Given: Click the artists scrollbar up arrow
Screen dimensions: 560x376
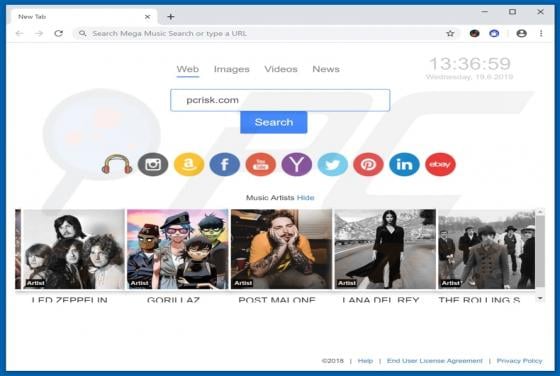Looking at the screenshot, I should (x=540, y=212).
